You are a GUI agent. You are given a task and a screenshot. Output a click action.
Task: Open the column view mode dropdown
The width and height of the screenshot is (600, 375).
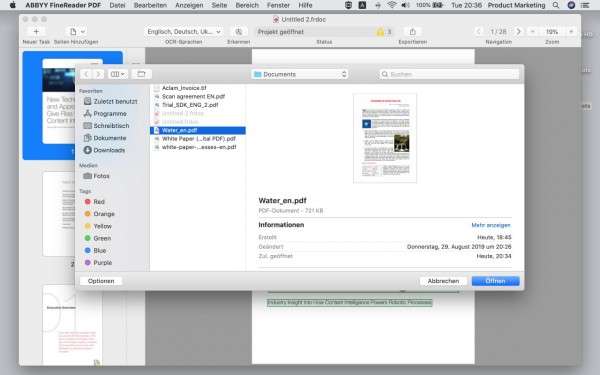click(x=117, y=74)
